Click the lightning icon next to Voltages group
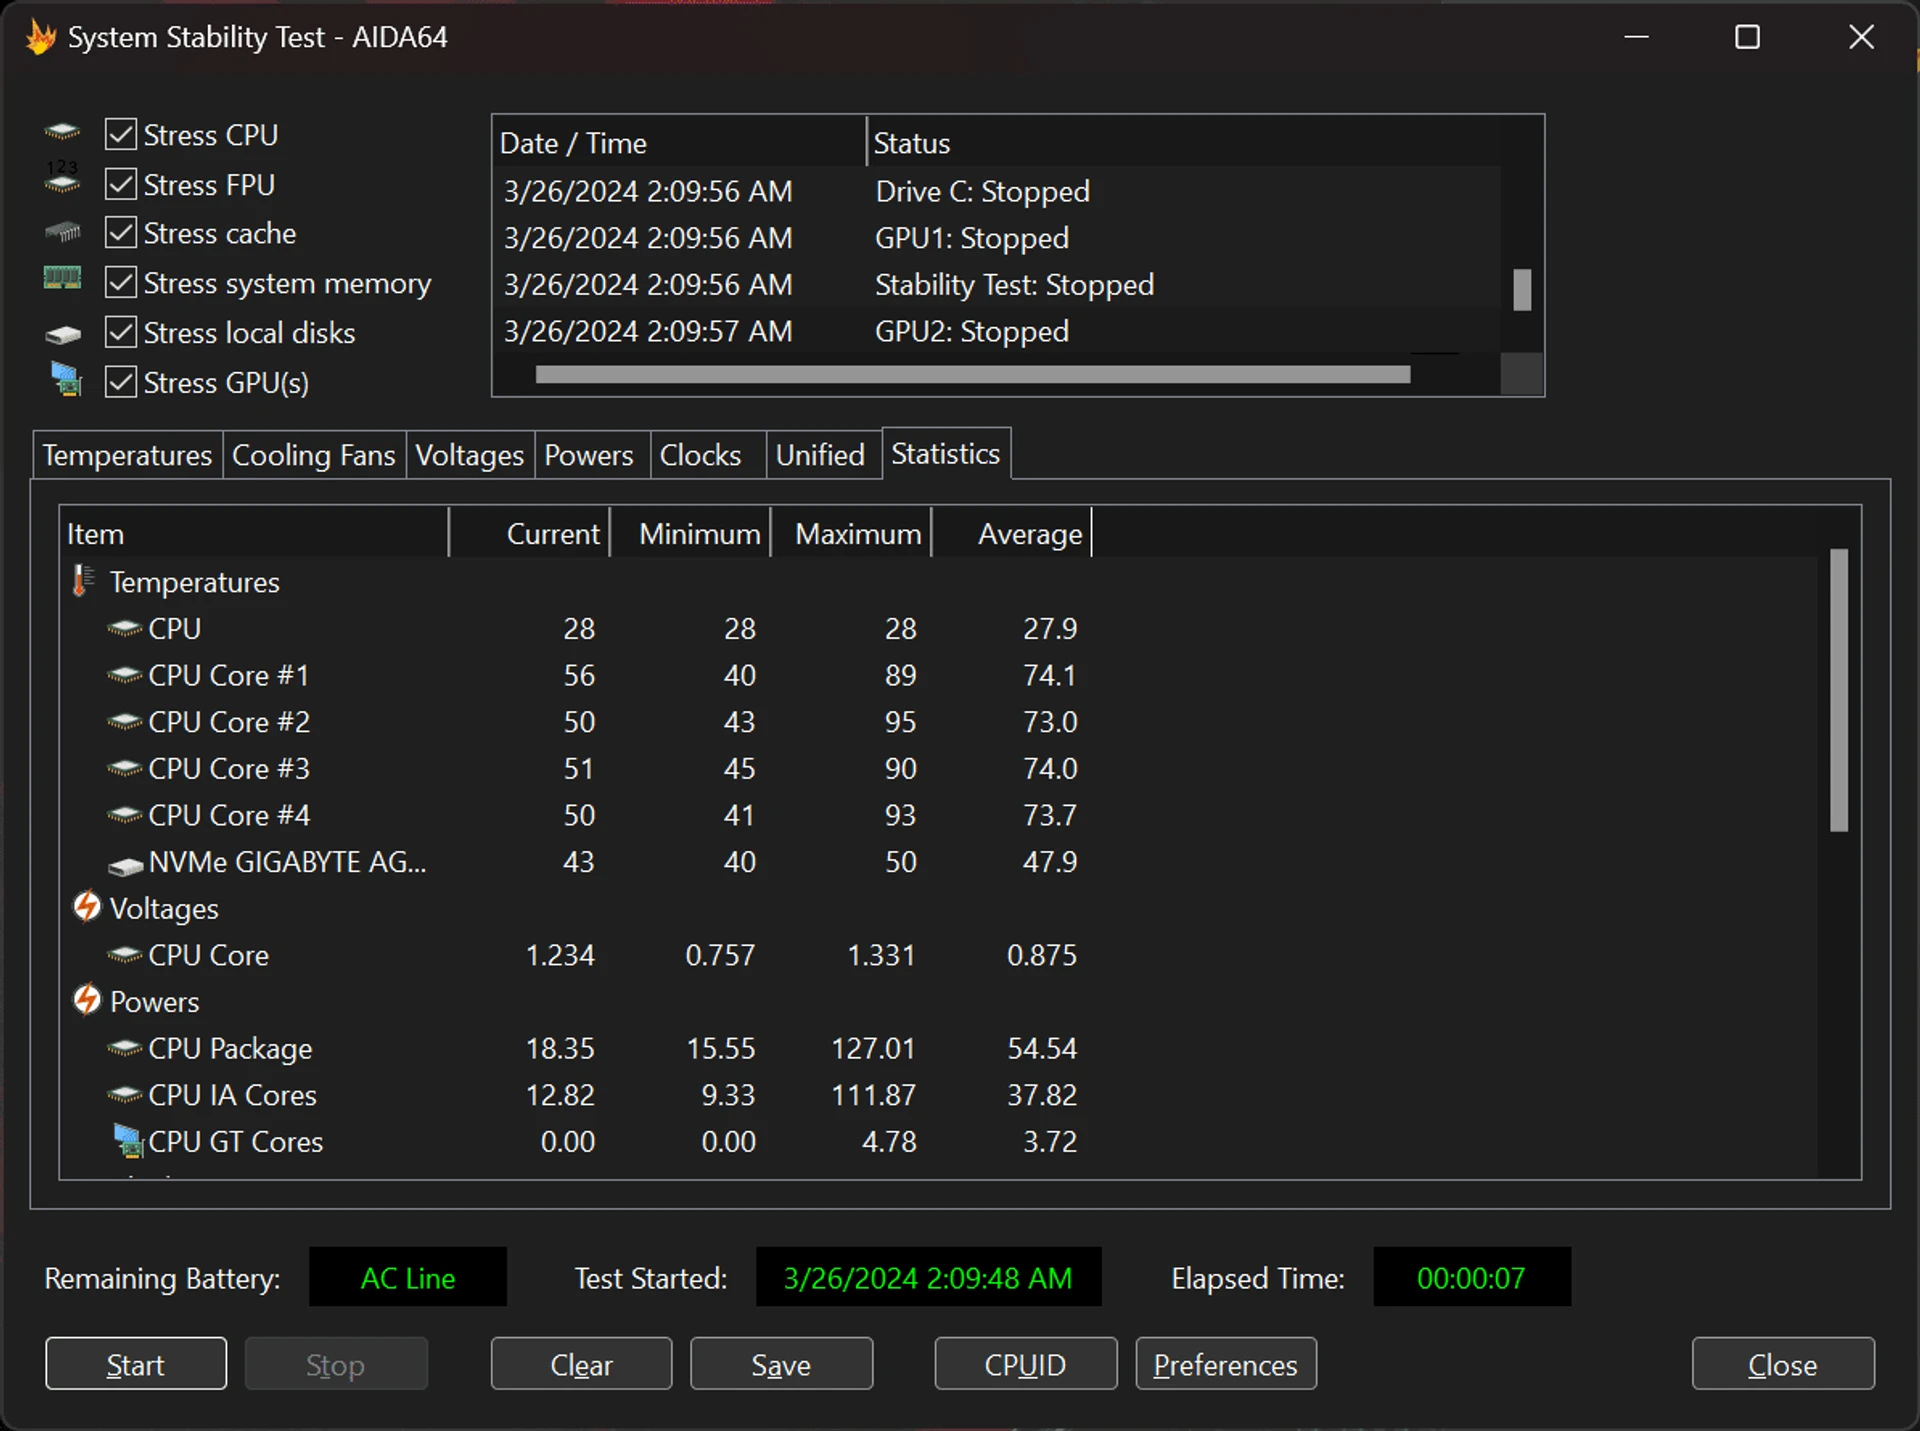The image size is (1920, 1431). [87, 906]
